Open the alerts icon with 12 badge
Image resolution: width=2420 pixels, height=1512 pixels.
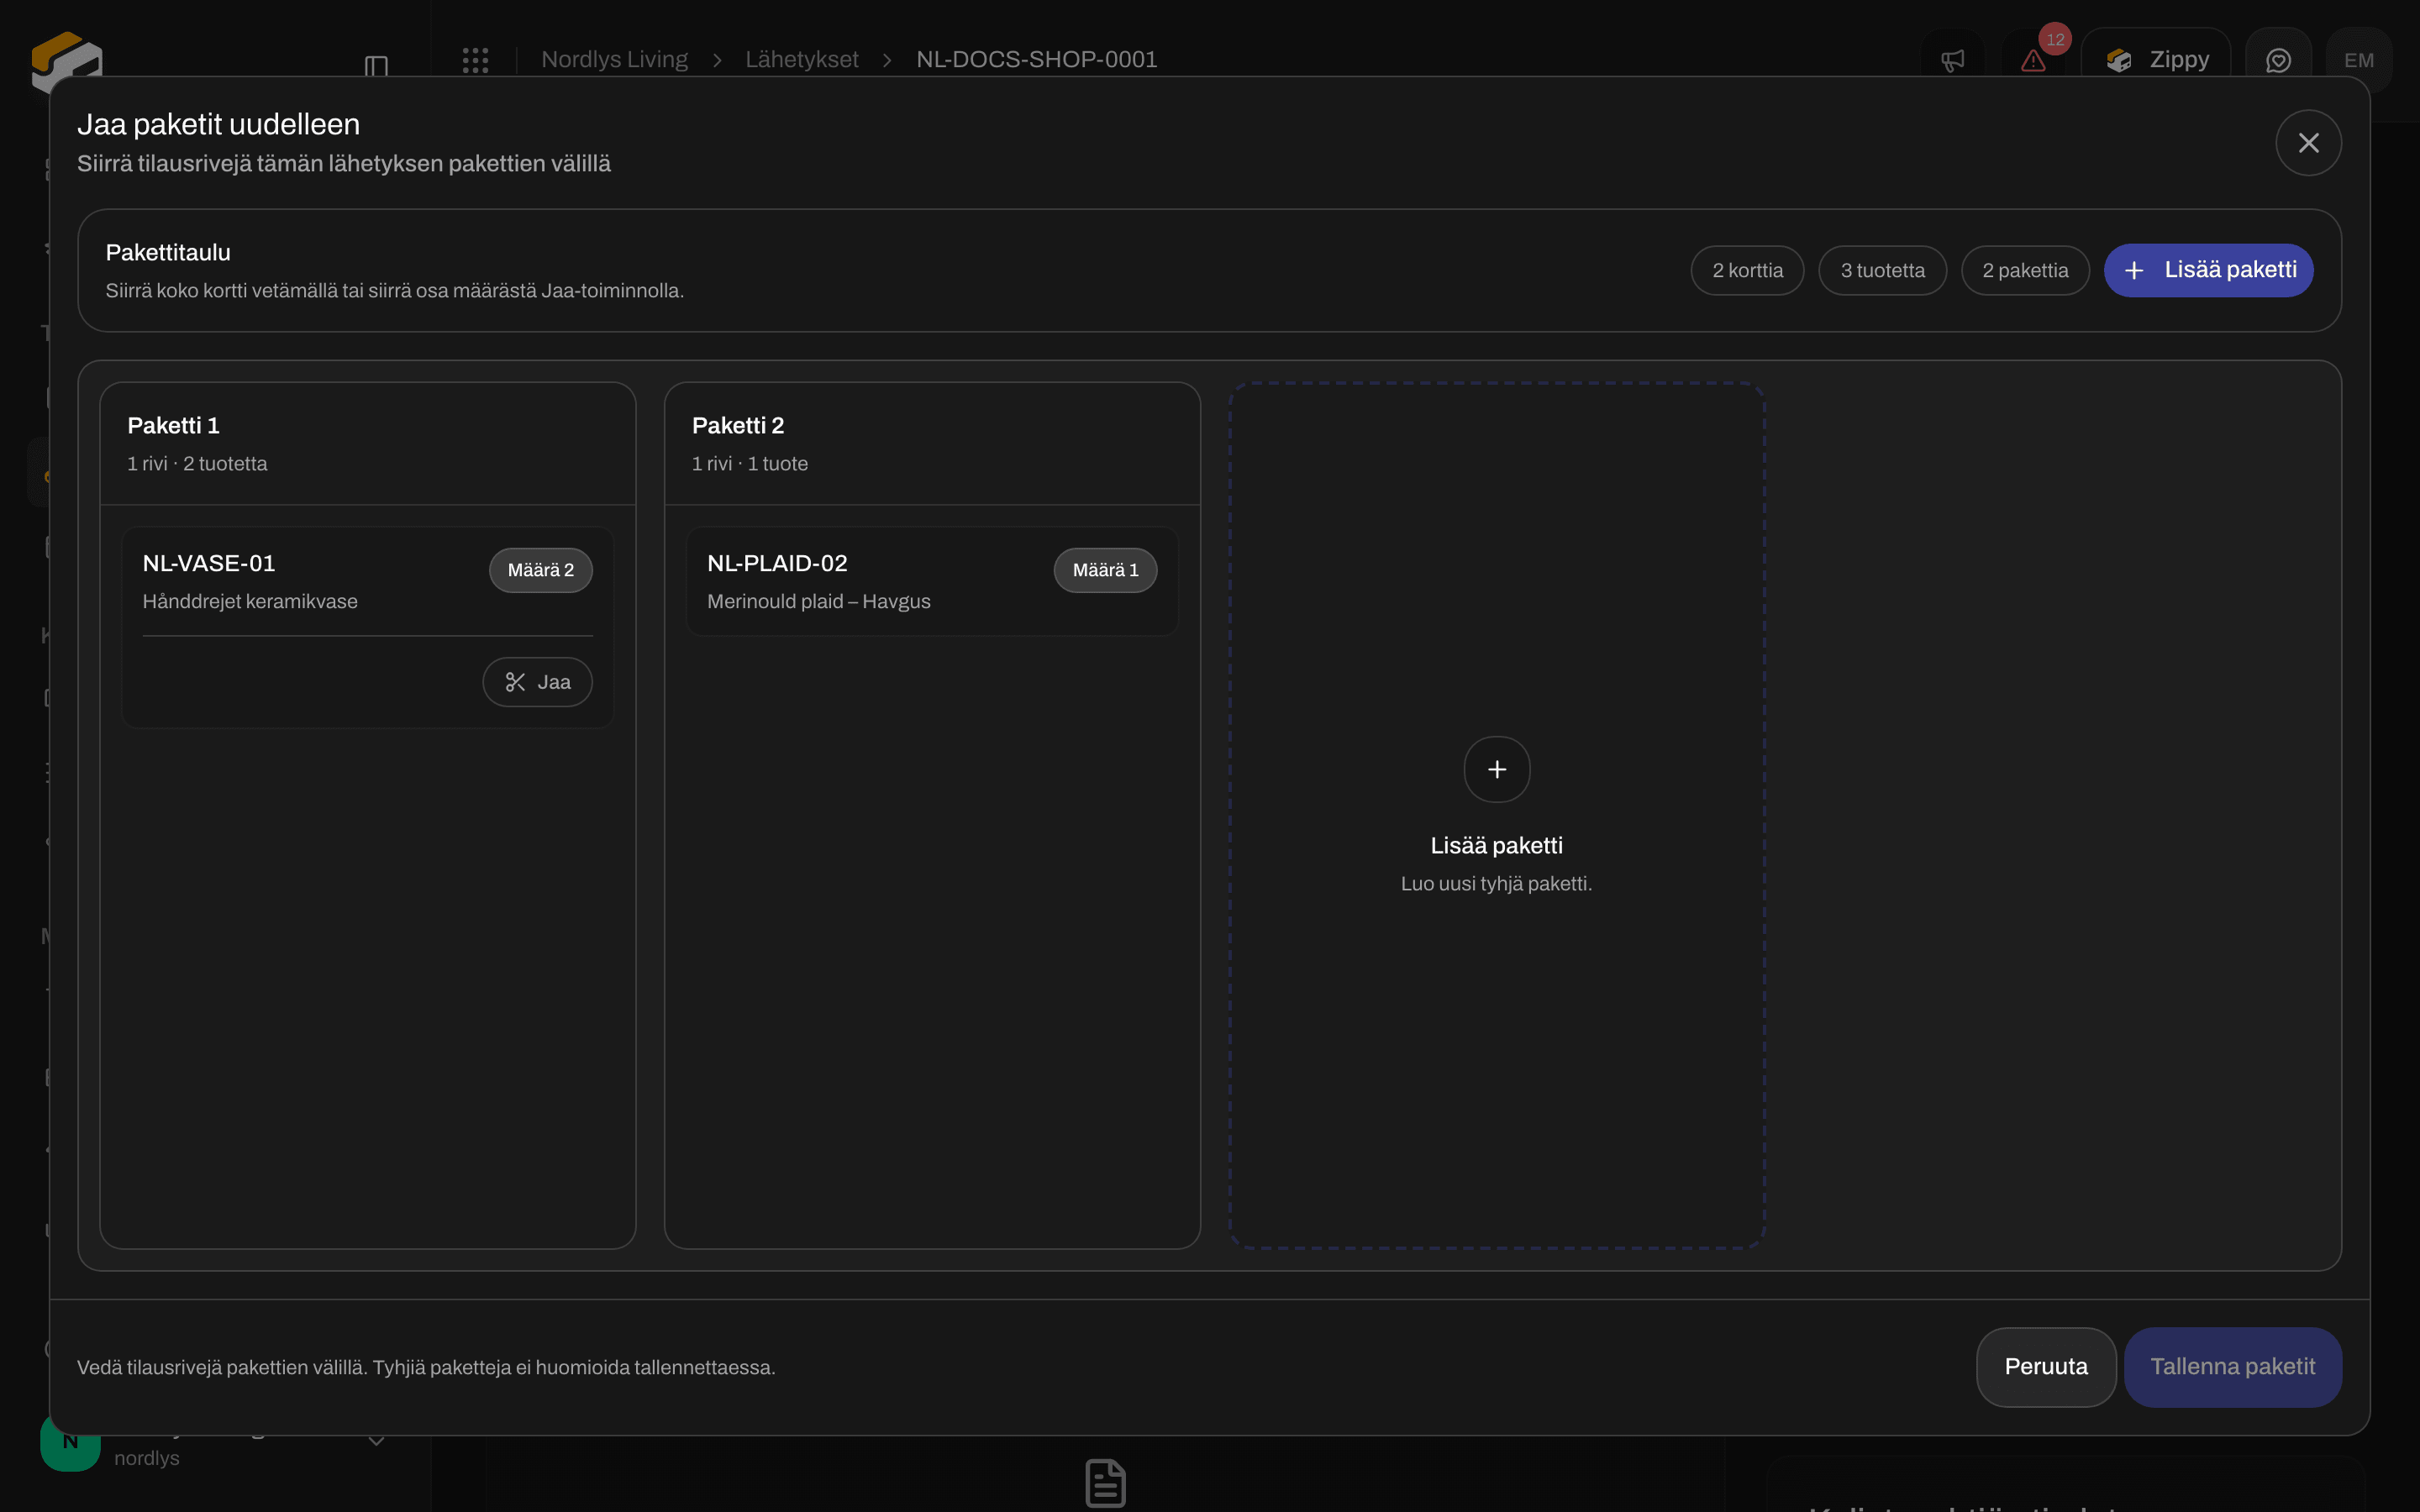2033,60
